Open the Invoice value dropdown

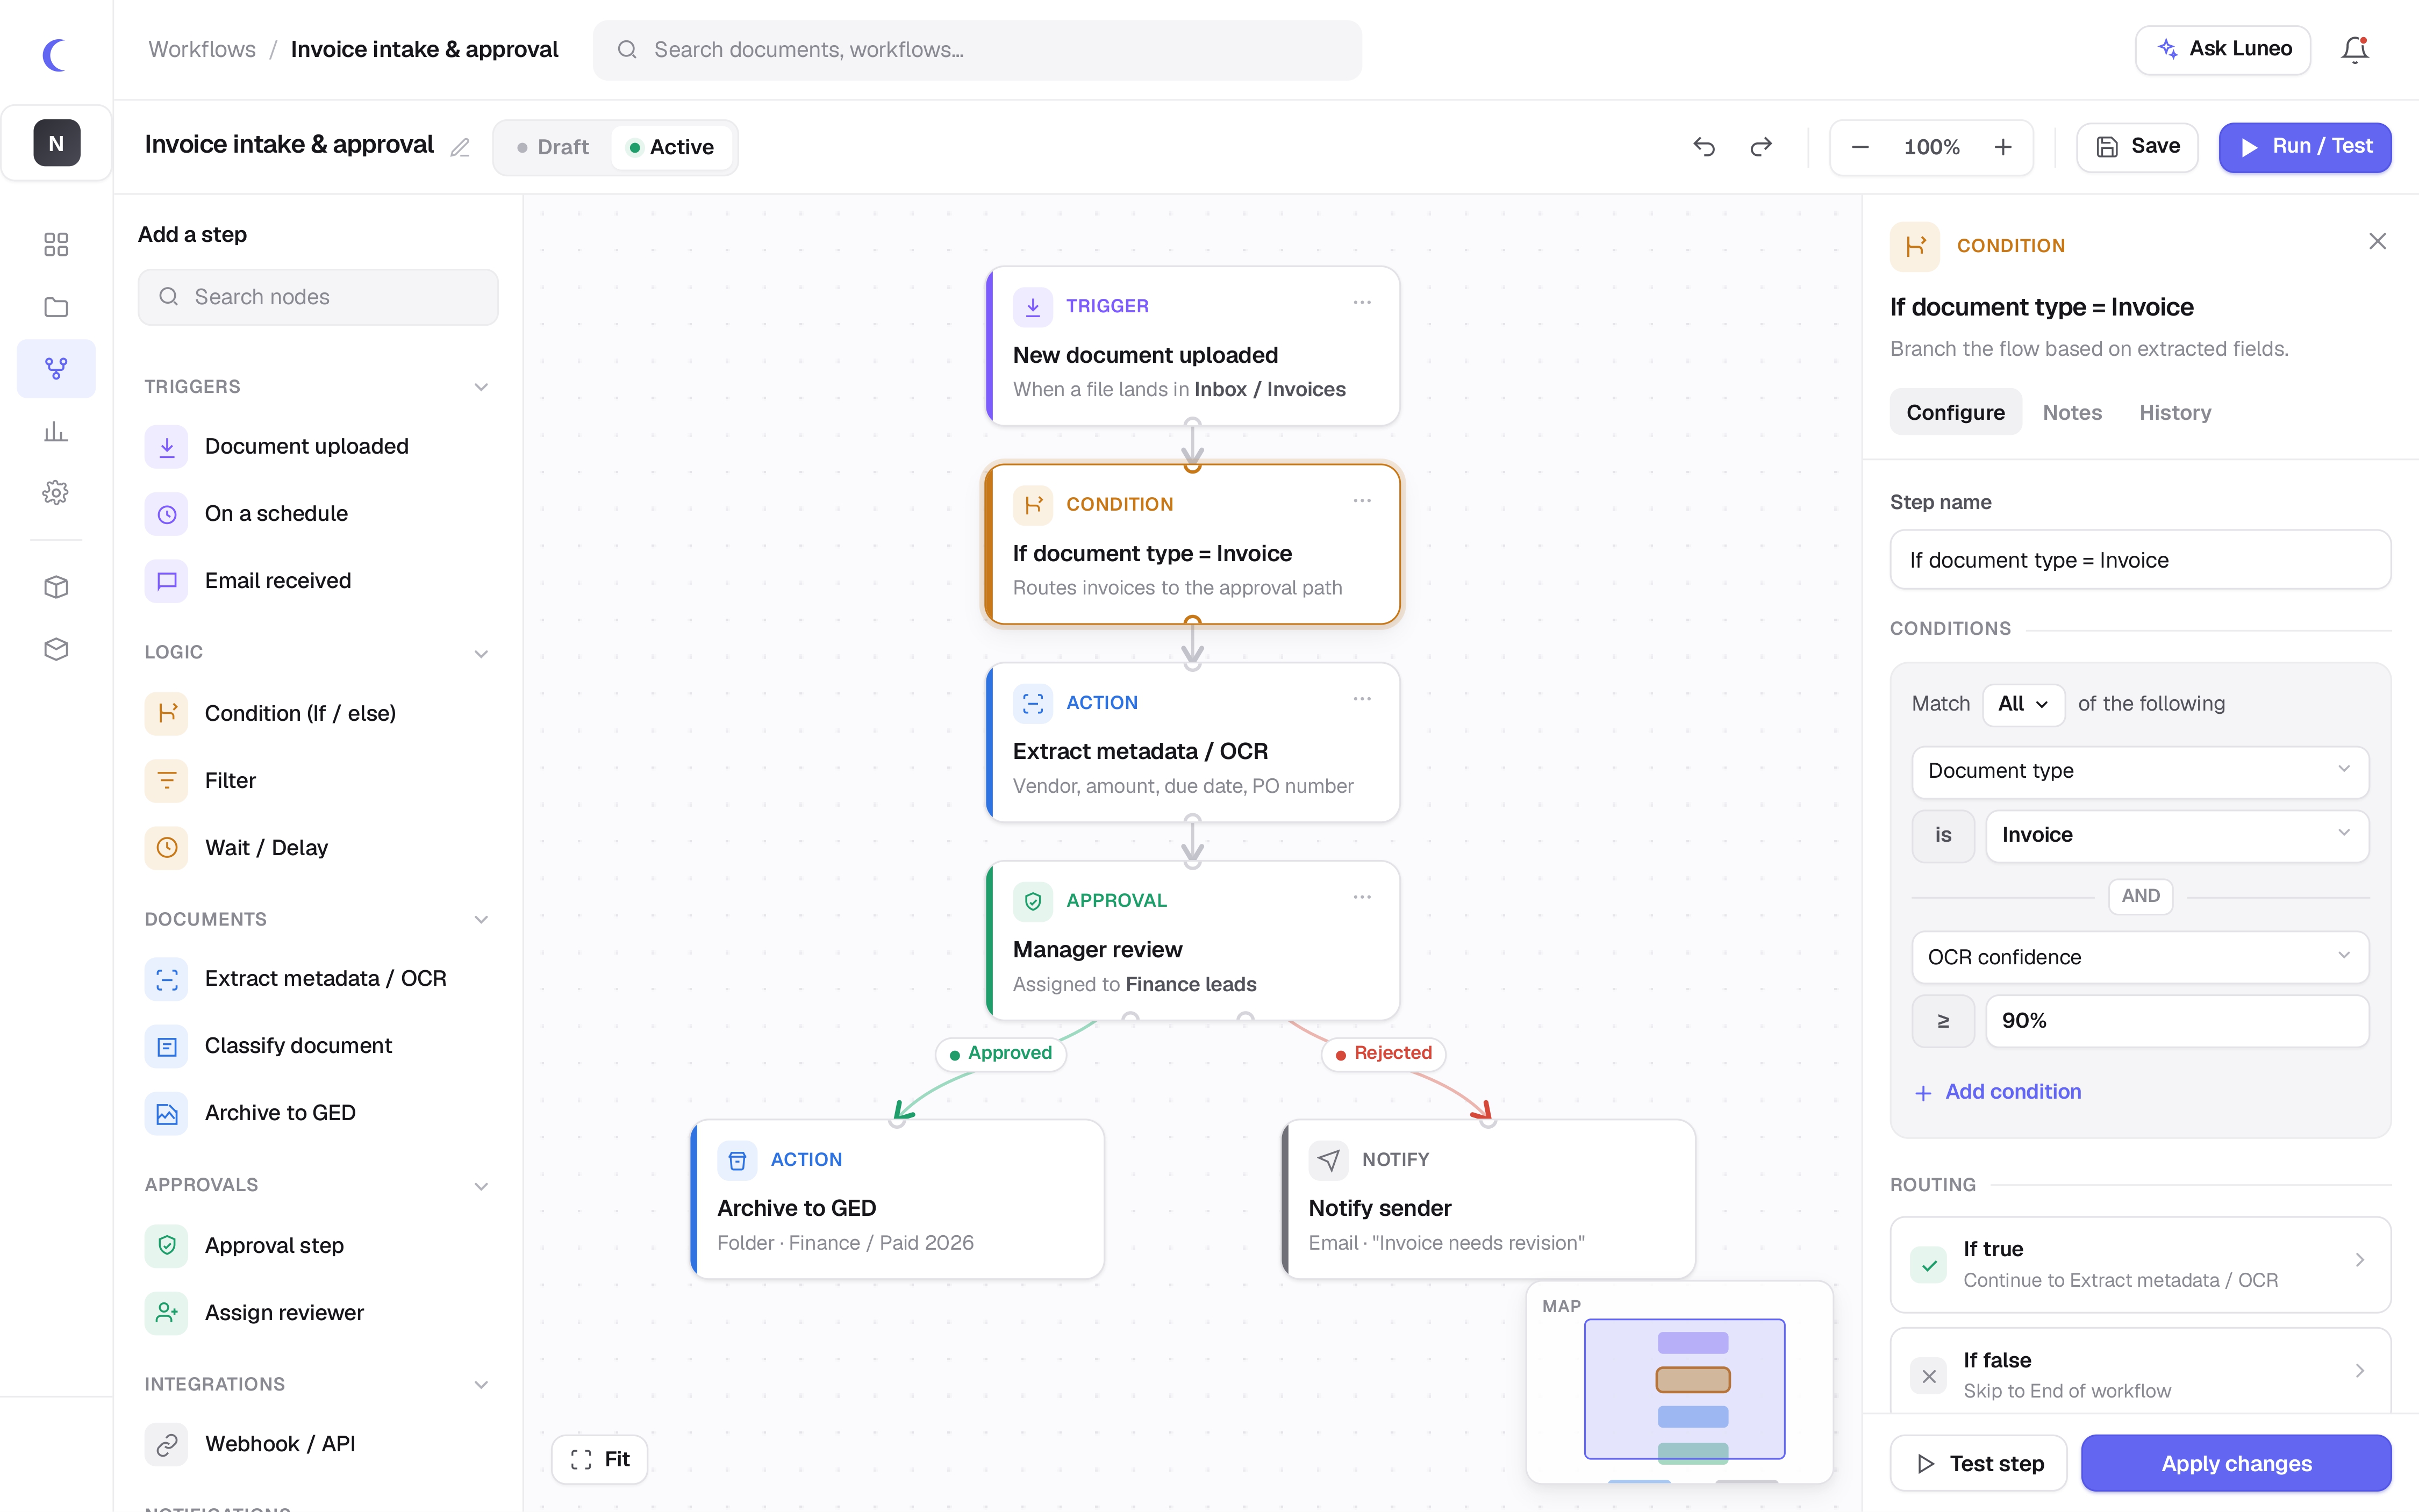[x=2177, y=835]
